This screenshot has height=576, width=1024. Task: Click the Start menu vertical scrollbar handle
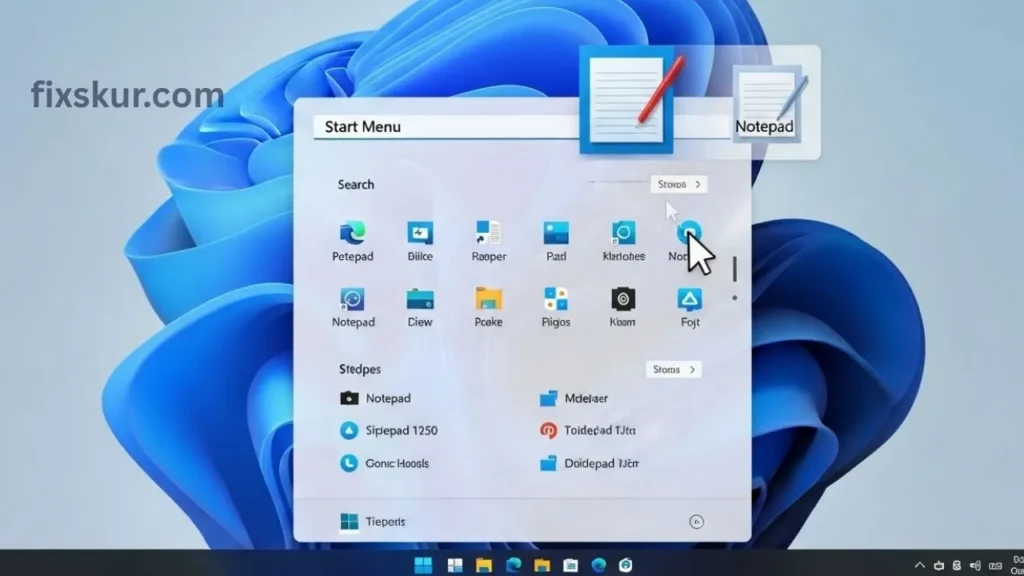(x=735, y=268)
